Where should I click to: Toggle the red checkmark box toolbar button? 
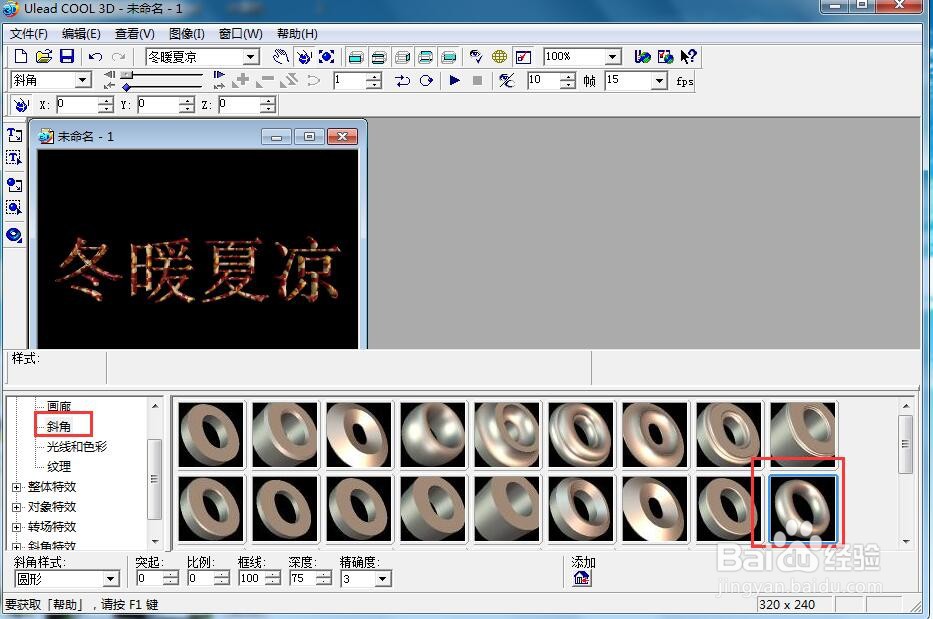[523, 57]
